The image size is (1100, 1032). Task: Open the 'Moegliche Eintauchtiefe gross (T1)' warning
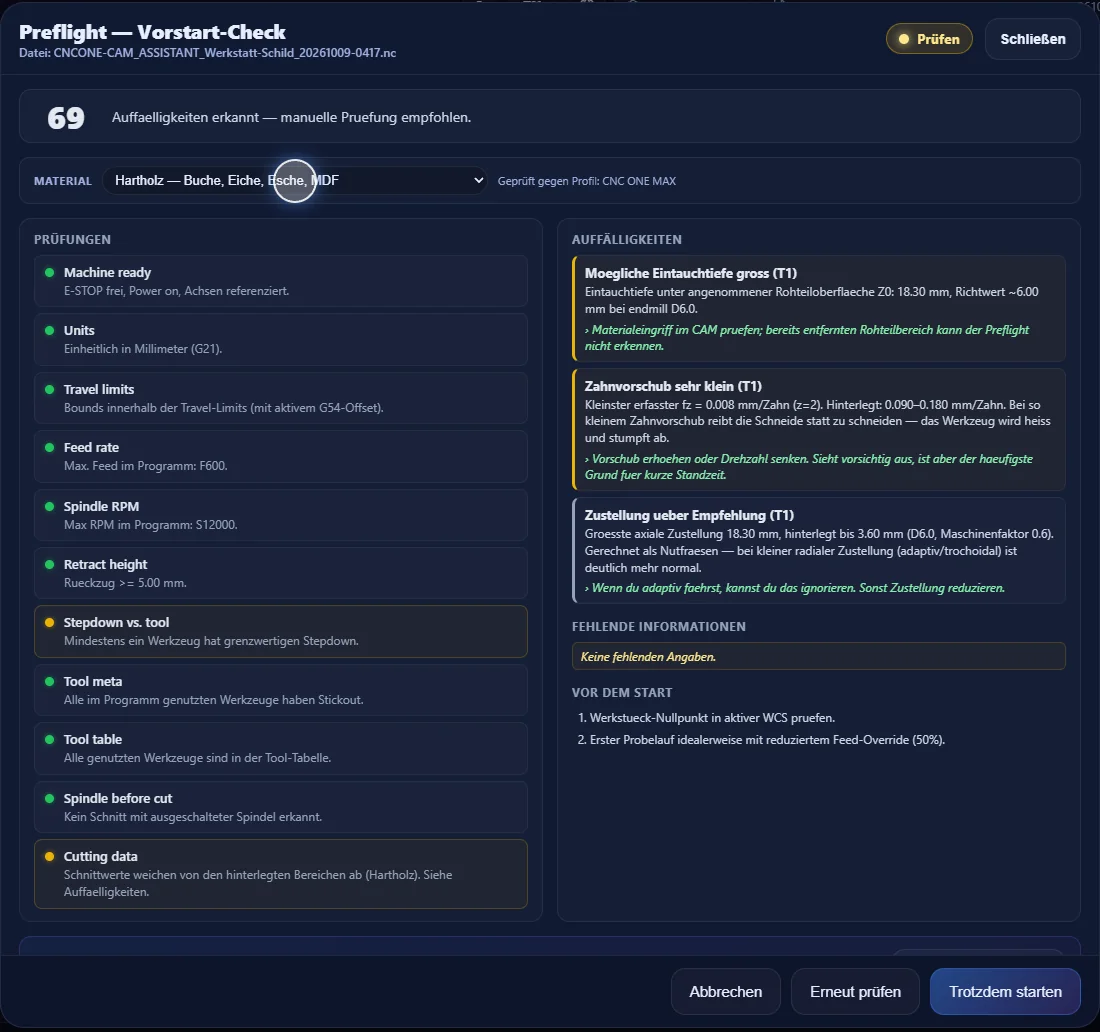(819, 309)
